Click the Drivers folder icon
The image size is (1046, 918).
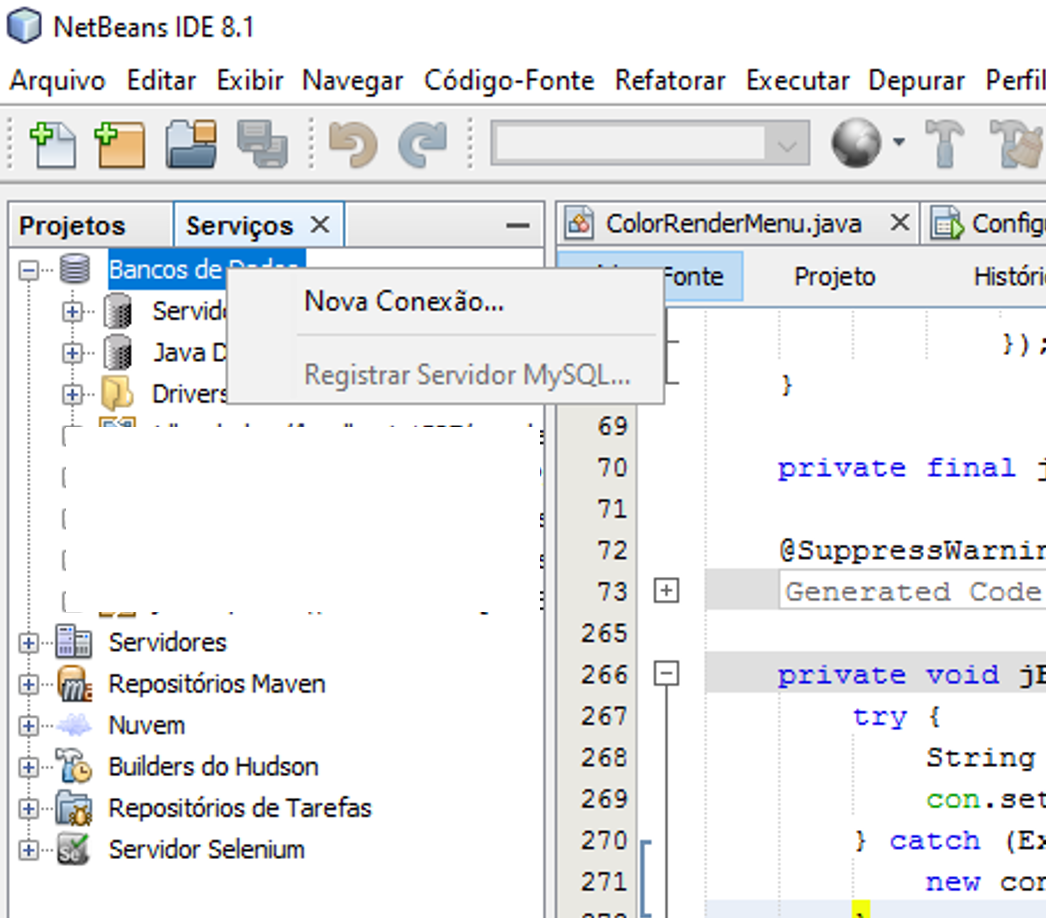117,393
